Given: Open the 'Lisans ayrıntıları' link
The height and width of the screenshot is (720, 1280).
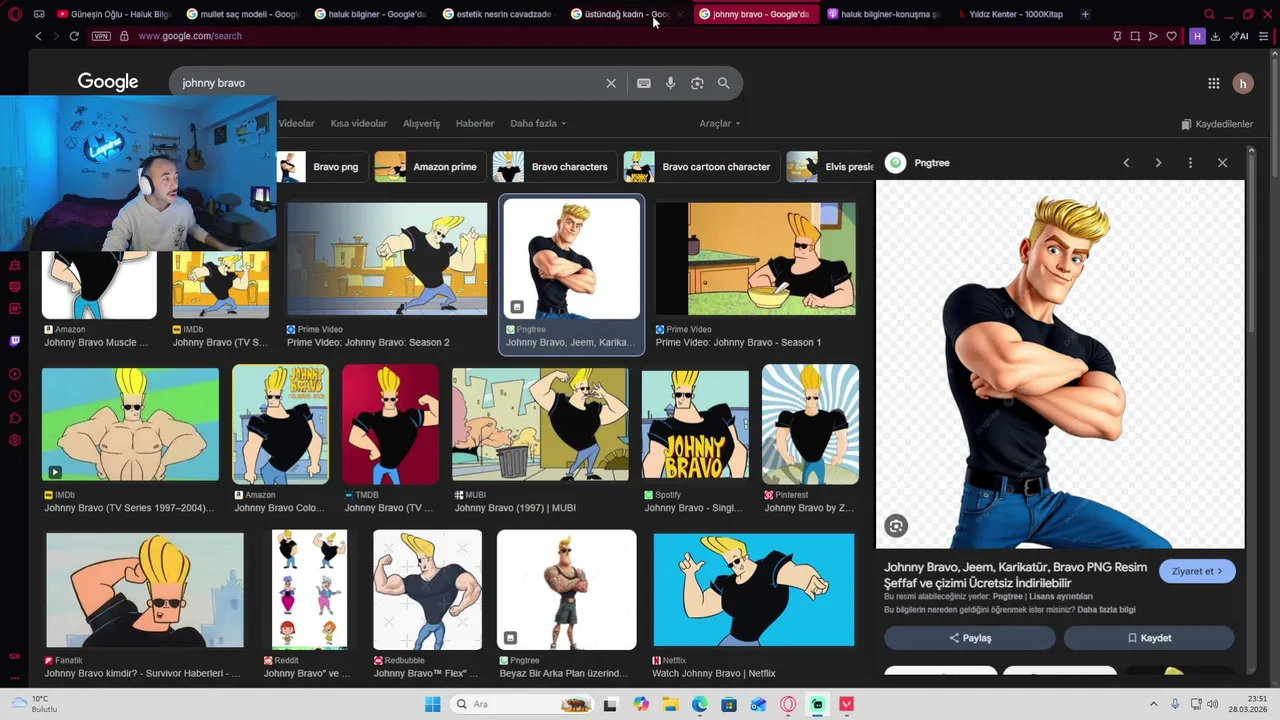Looking at the screenshot, I should [1061, 596].
